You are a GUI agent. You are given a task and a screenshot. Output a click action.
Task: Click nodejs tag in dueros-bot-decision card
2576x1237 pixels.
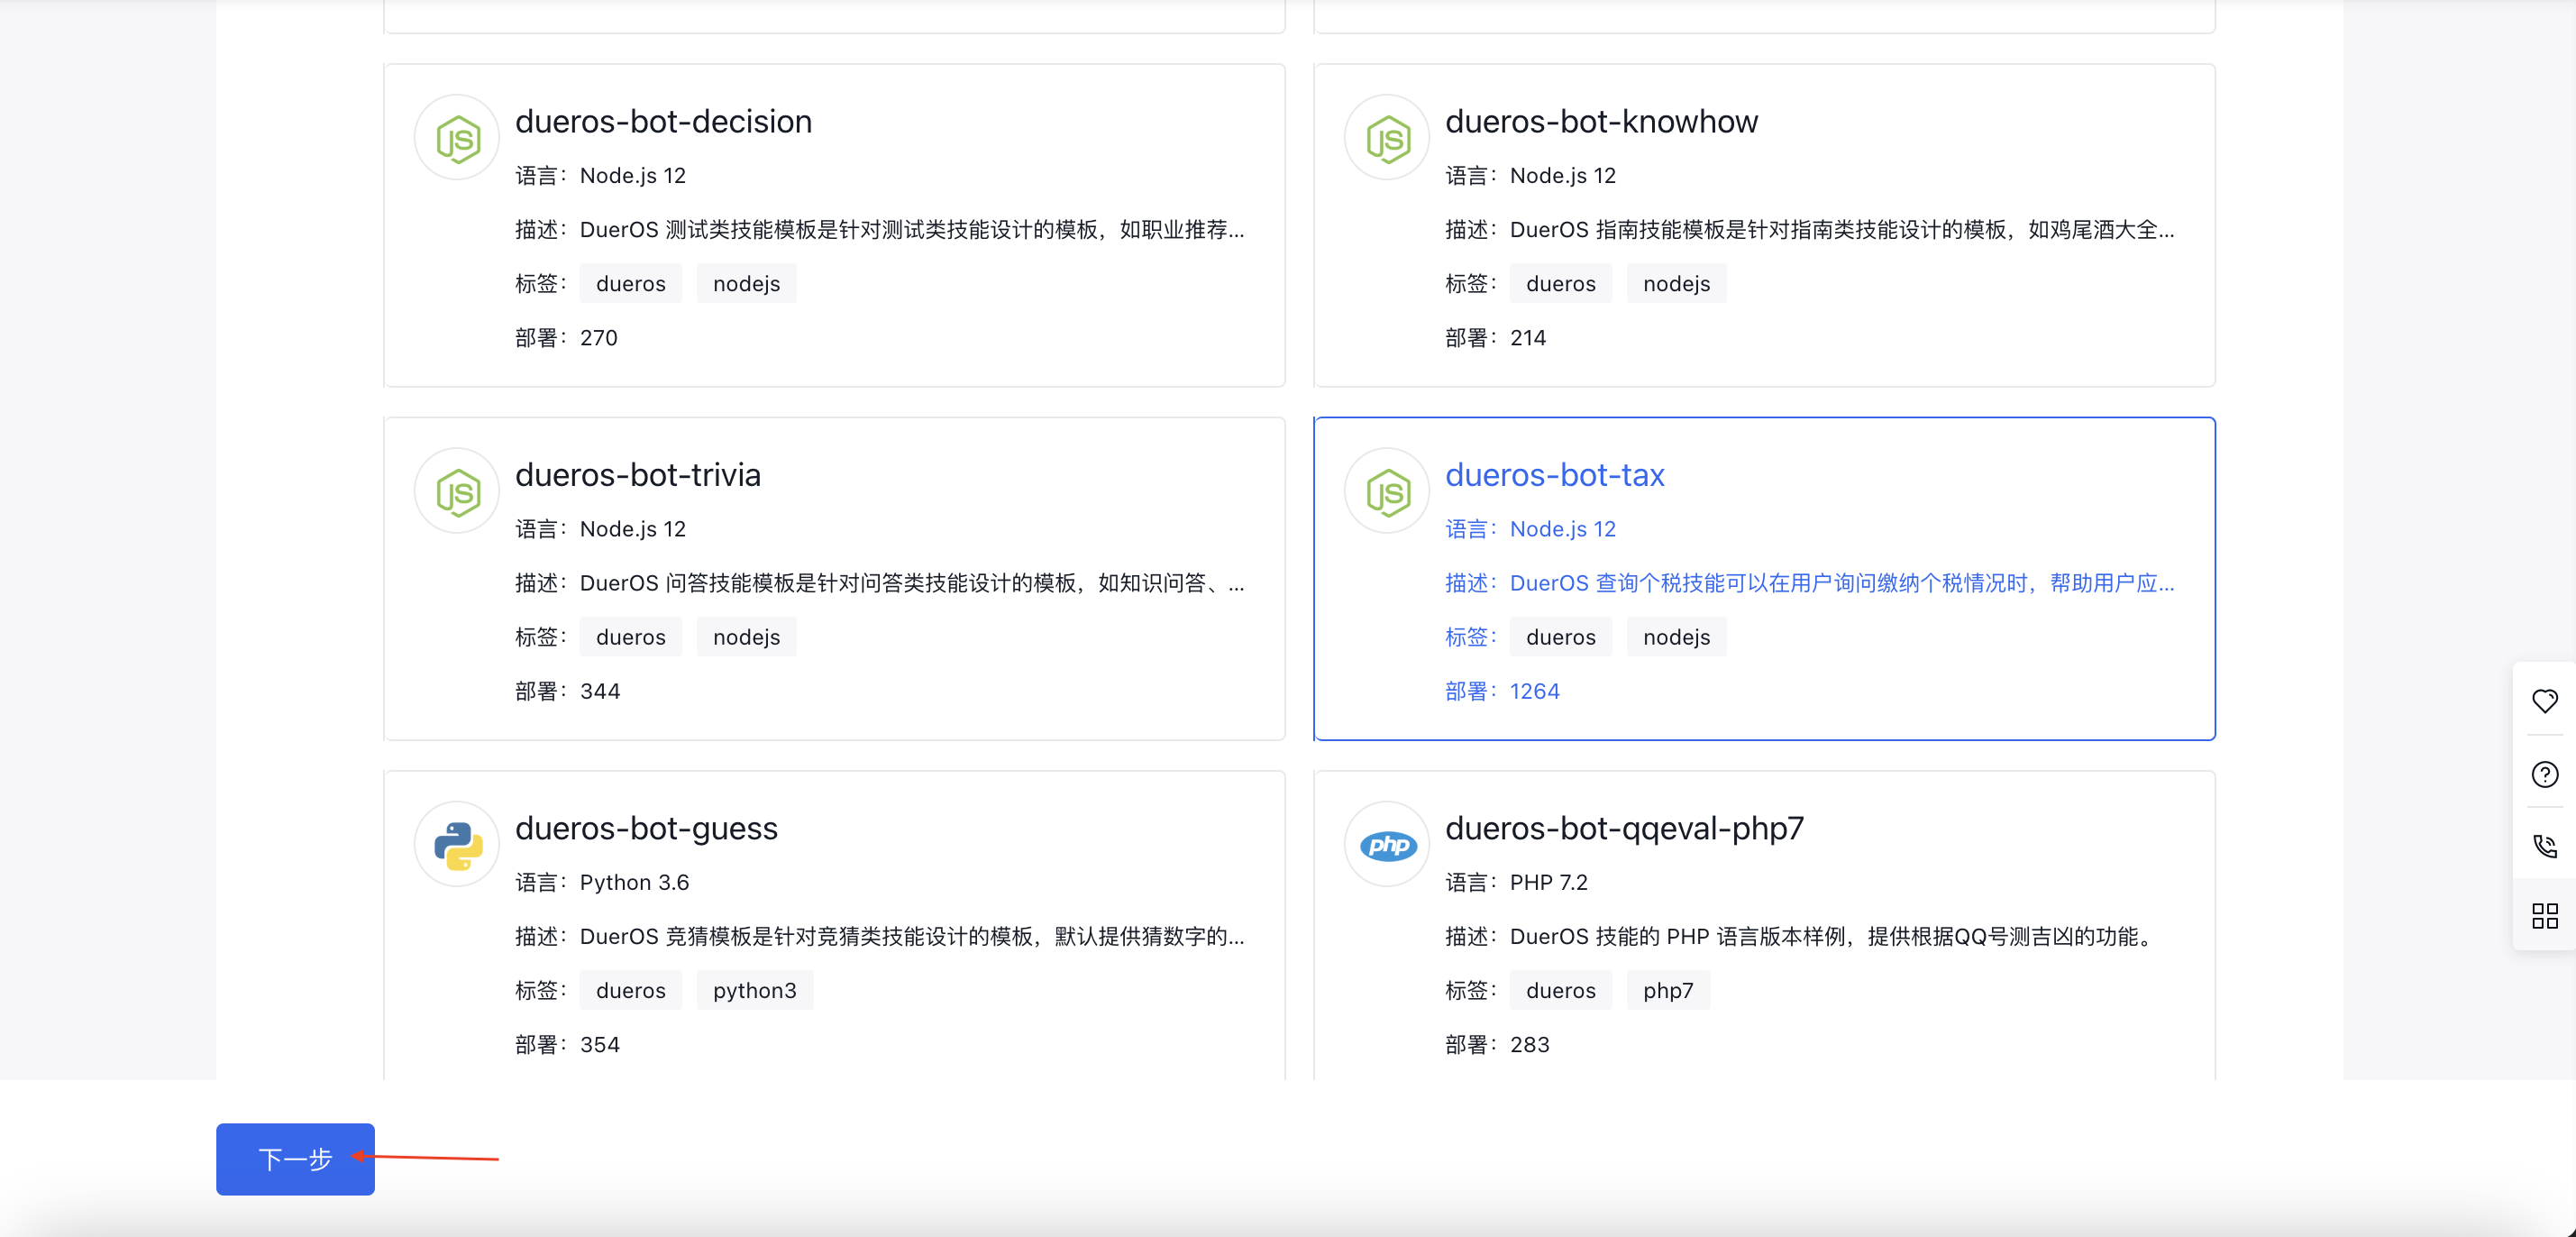coord(746,284)
